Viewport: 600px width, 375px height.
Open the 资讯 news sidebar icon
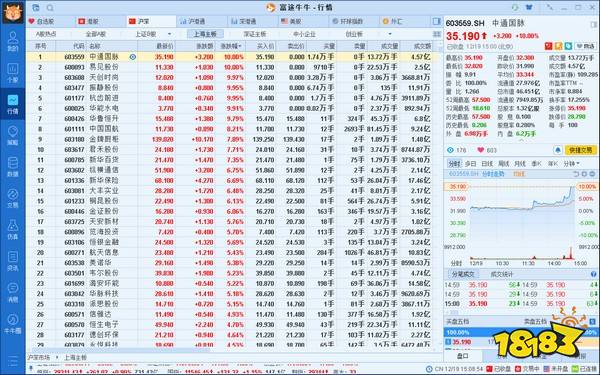pos(13,261)
